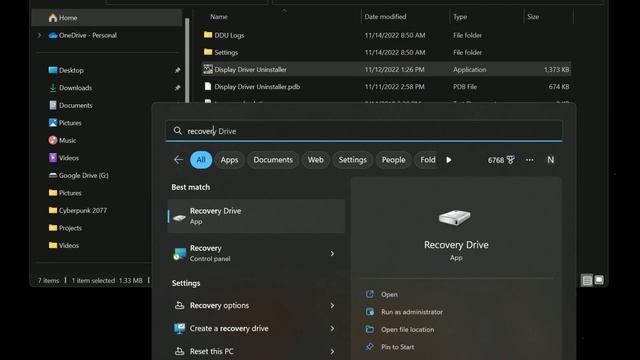Expand Create a recovery drive chevron
The height and width of the screenshot is (360, 640).
pos(332,328)
